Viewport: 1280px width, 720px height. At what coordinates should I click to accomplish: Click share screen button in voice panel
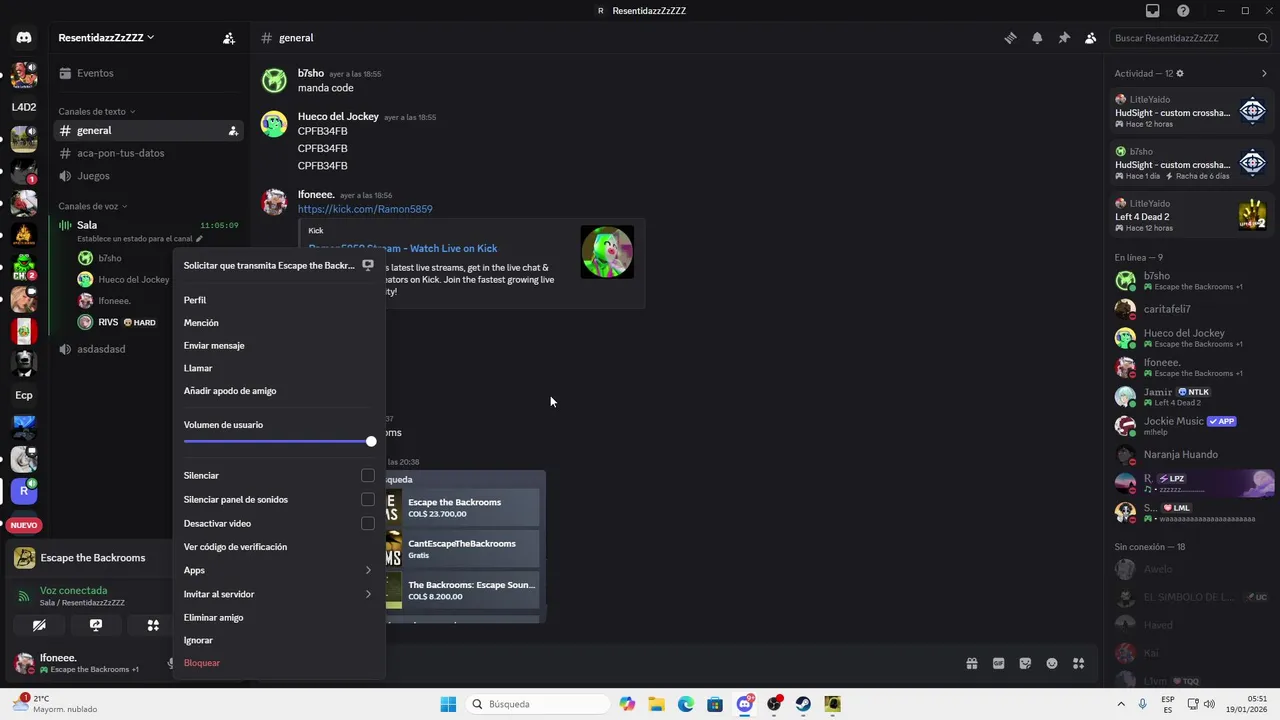[x=96, y=625]
